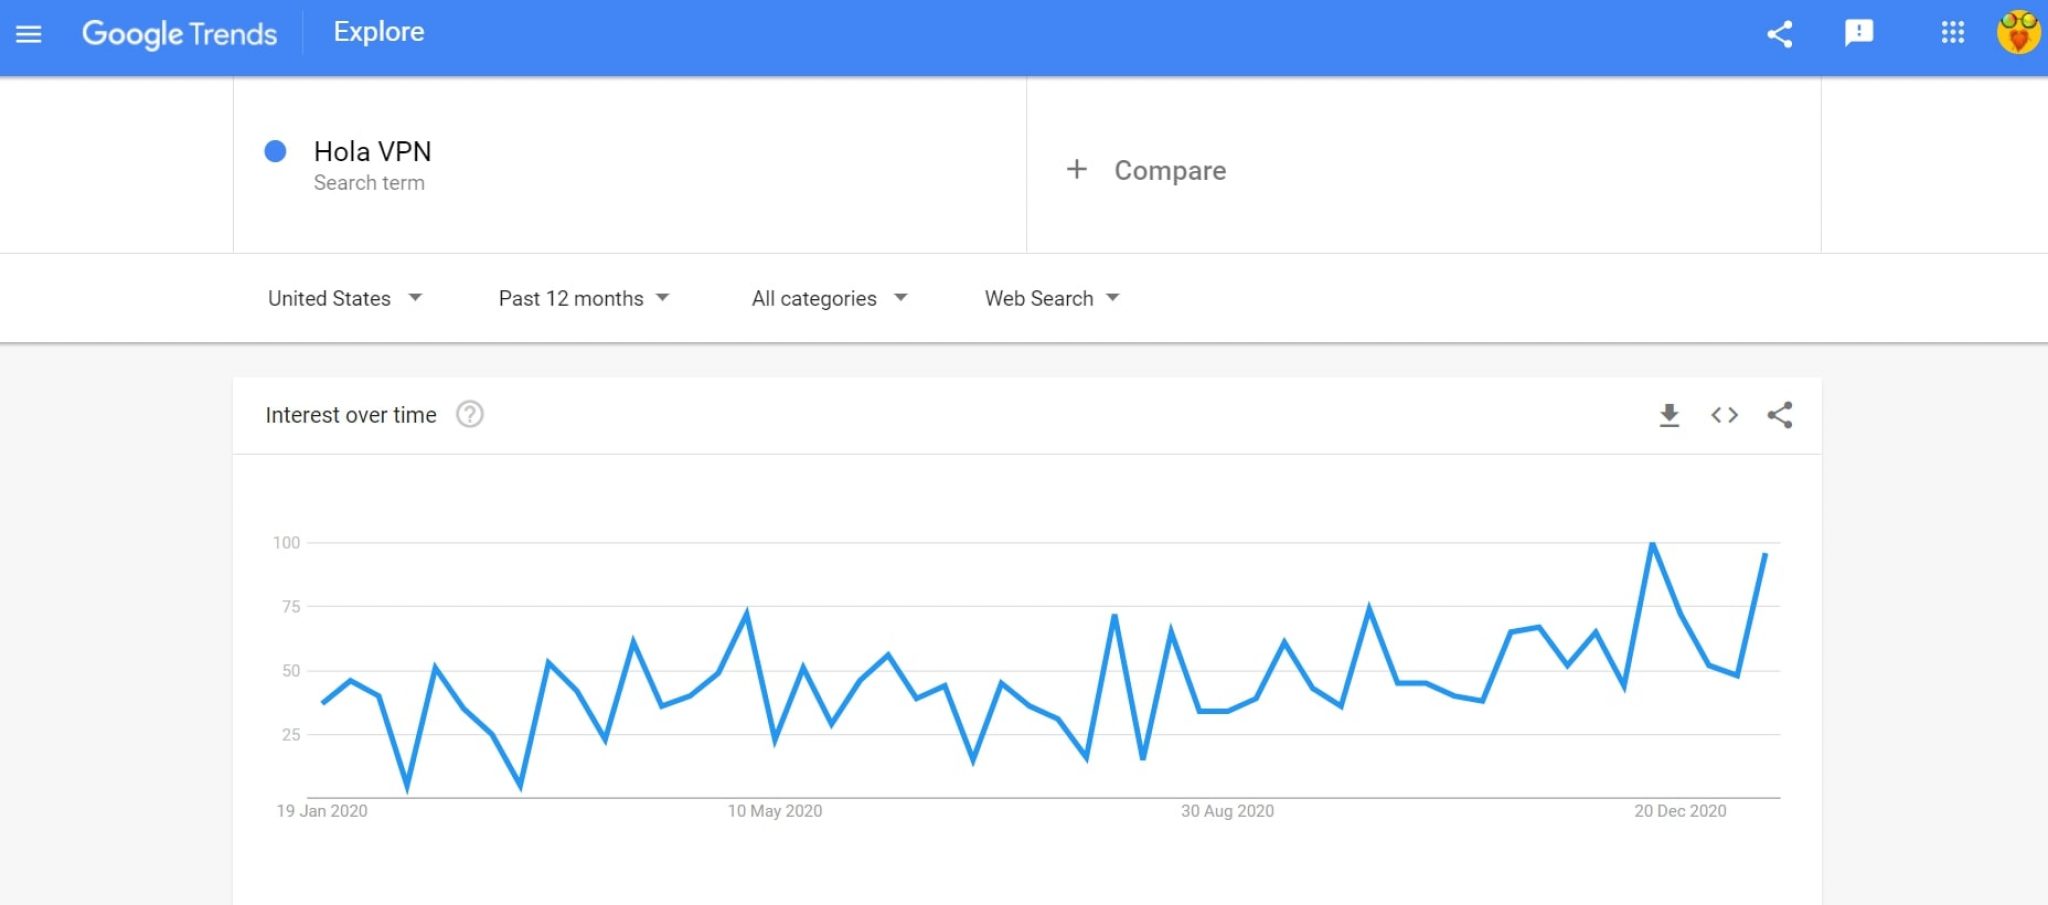Viewport: 2048px width, 905px height.
Task: Click the Explore header label
Action: pos(379,32)
